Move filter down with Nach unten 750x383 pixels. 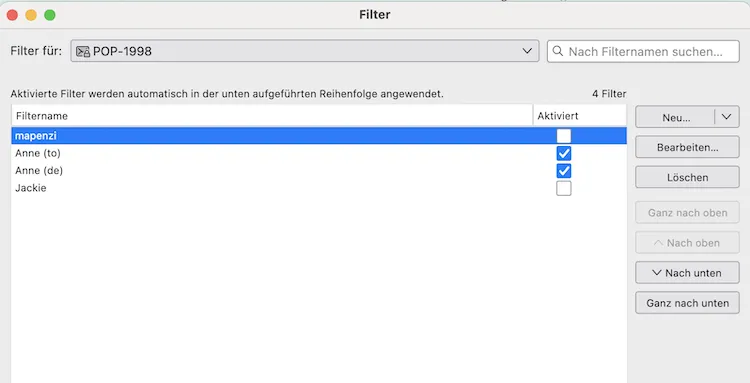pos(687,273)
